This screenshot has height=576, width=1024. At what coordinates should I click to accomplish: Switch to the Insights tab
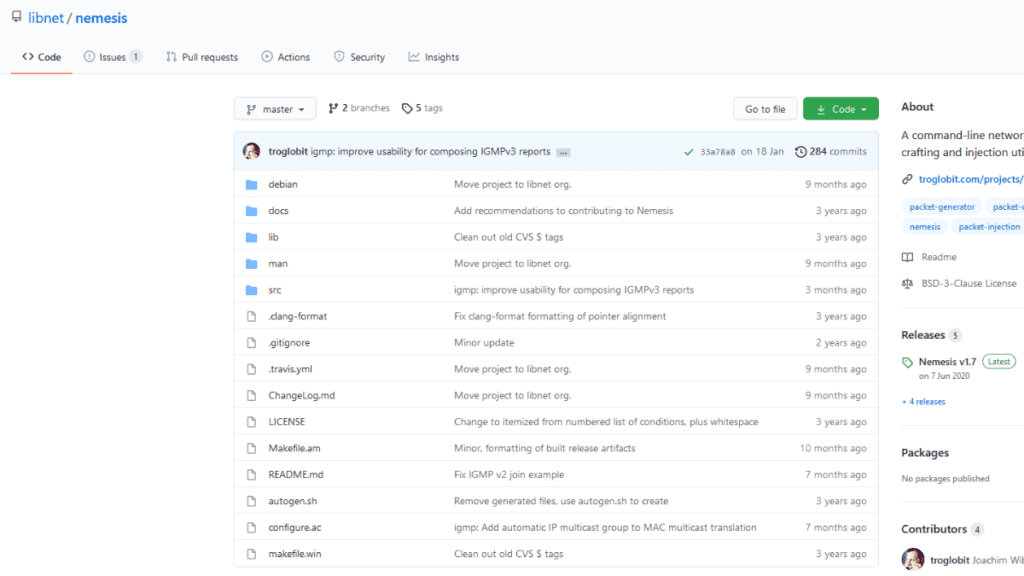[x=434, y=57]
